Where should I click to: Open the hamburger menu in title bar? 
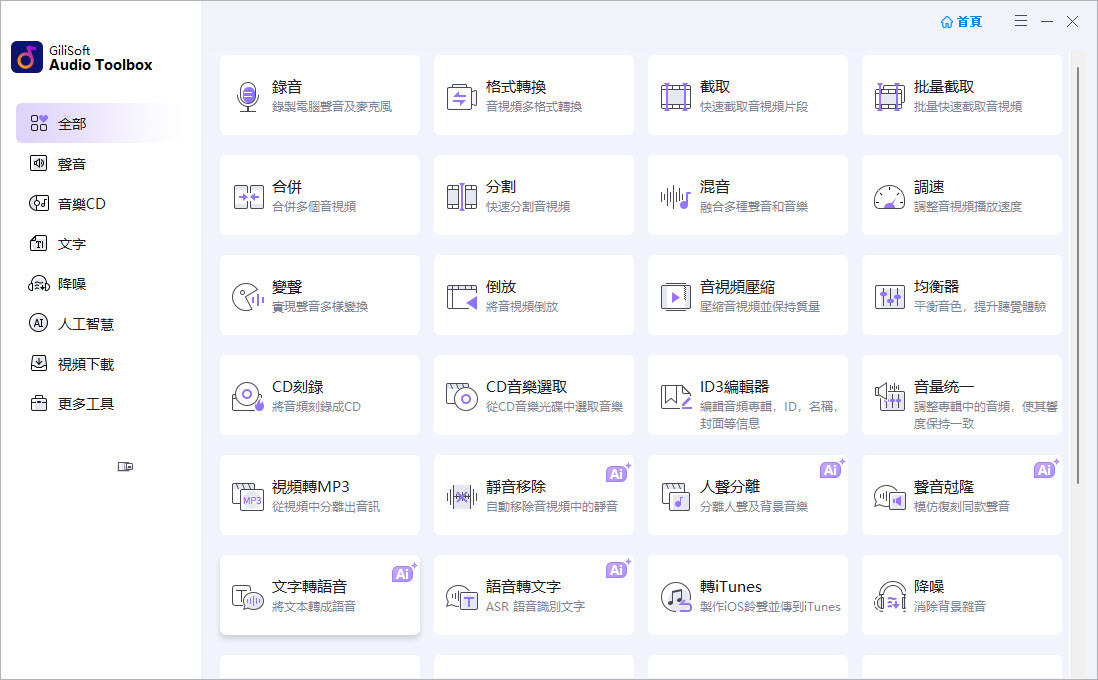[x=1021, y=21]
